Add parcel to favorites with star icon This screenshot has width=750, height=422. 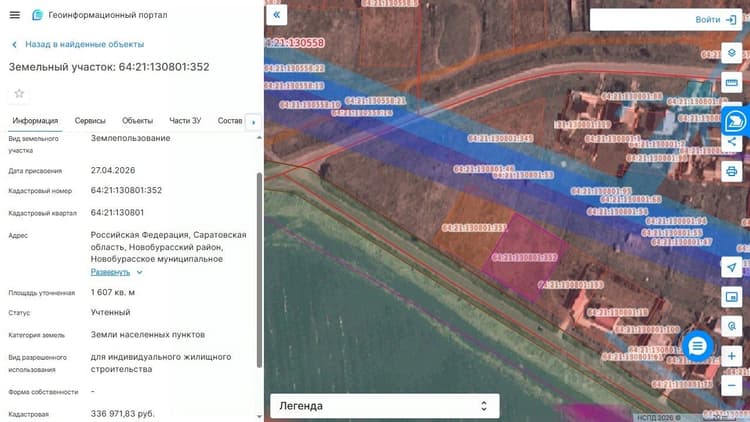(x=19, y=93)
